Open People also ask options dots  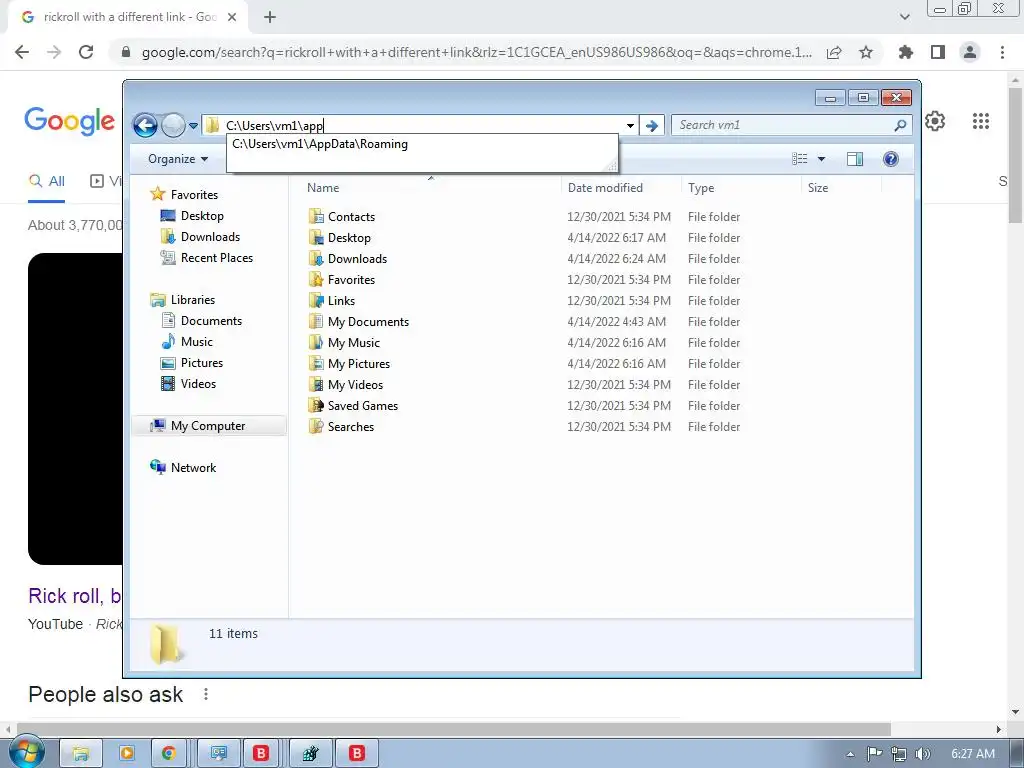206,694
